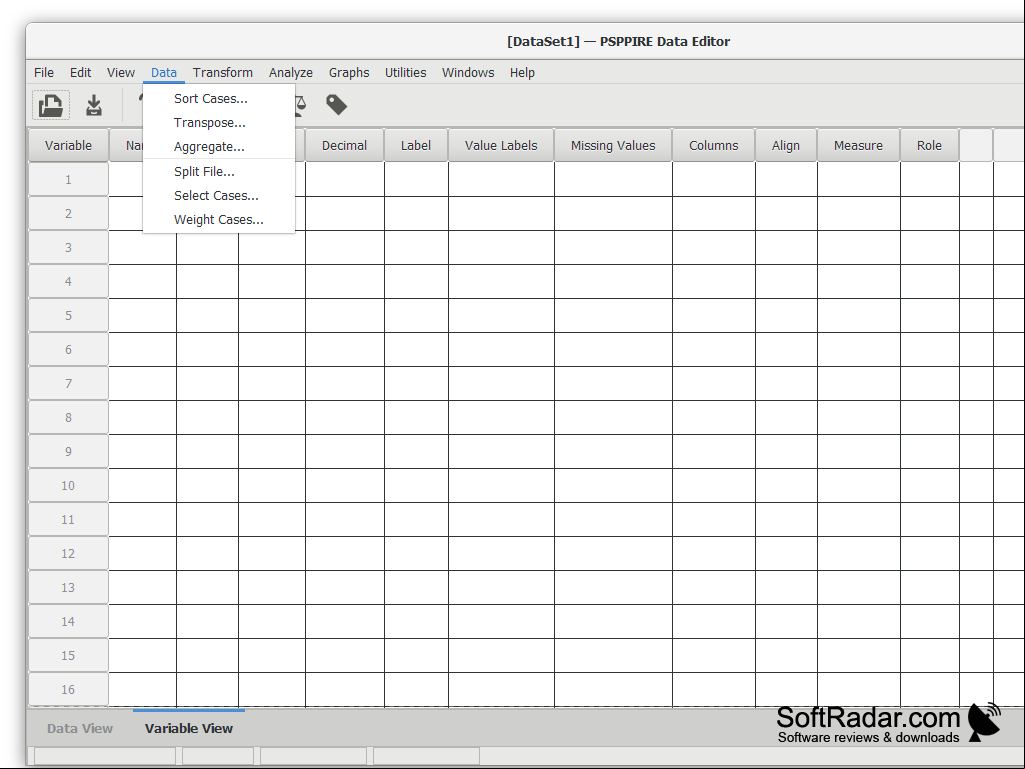Select row header 13
Screen dimensions: 1025x769
coord(69,587)
